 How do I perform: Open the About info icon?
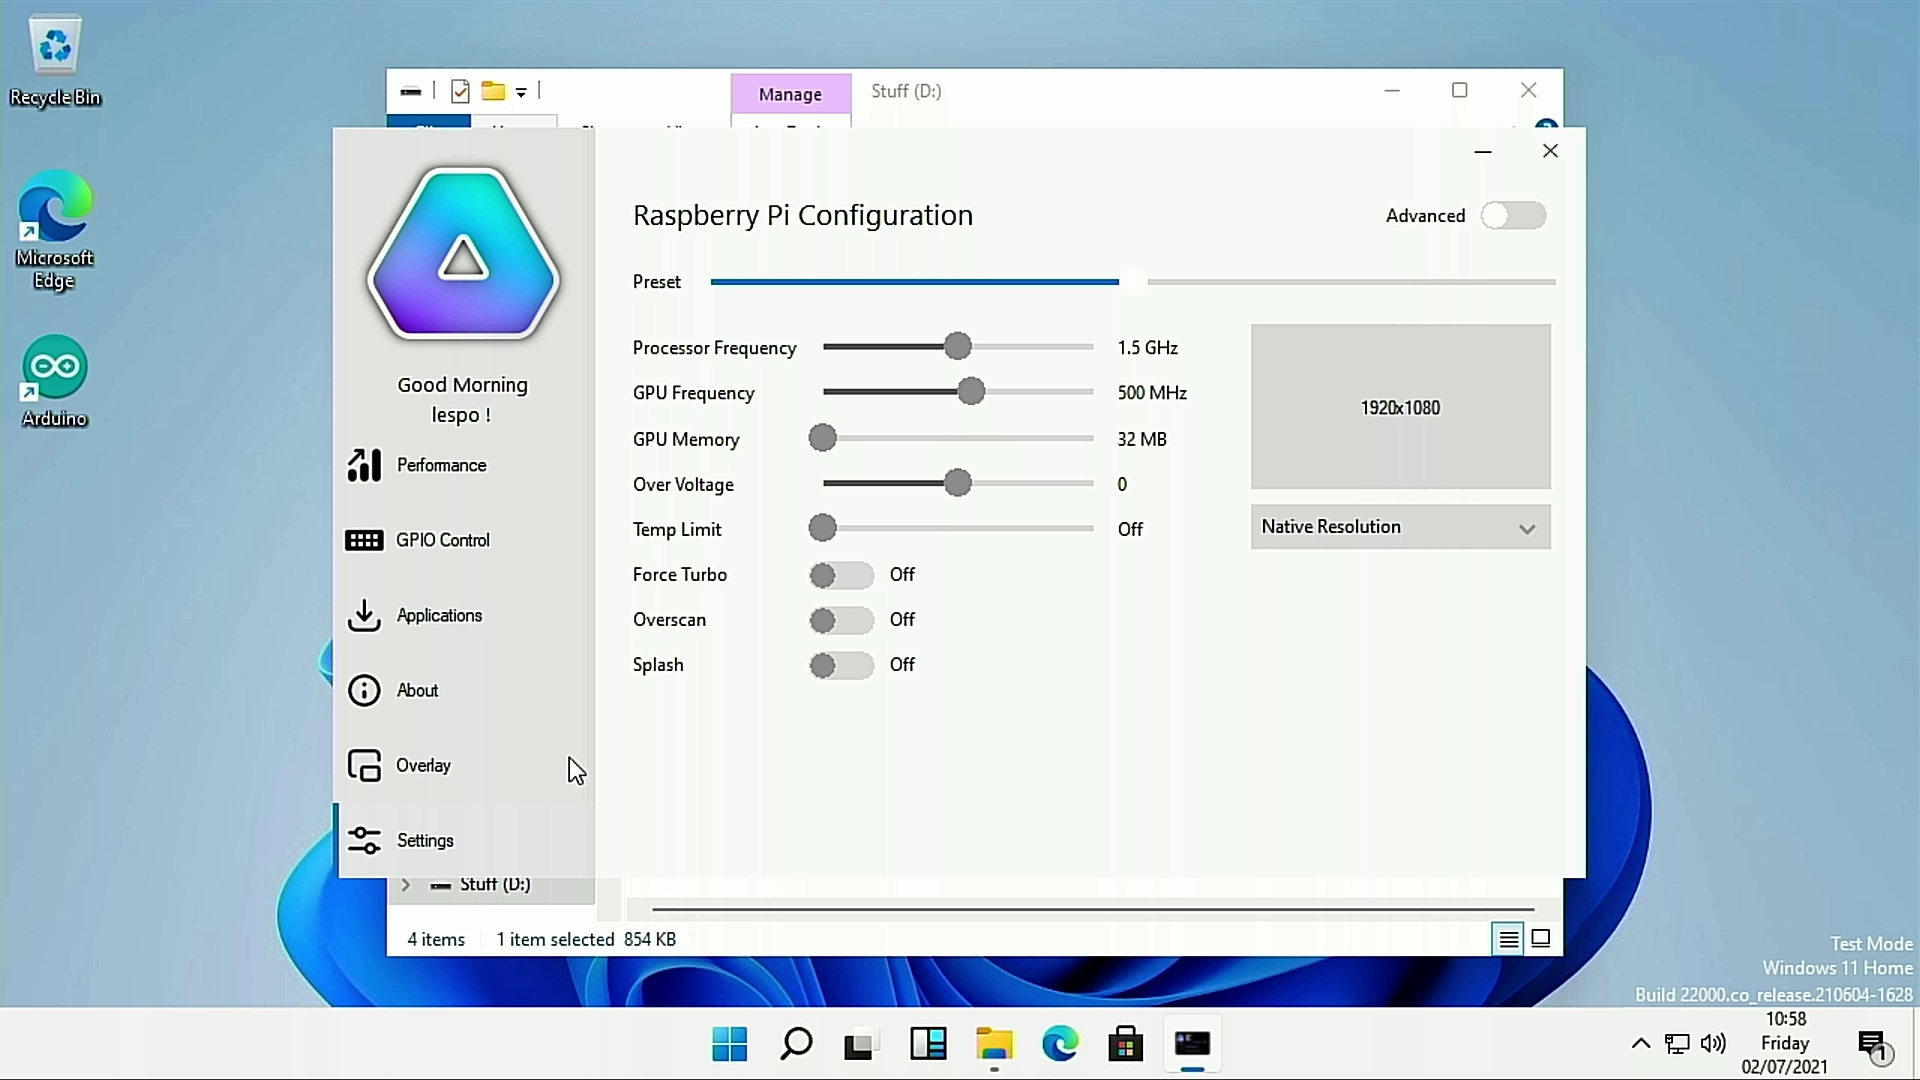(x=364, y=690)
